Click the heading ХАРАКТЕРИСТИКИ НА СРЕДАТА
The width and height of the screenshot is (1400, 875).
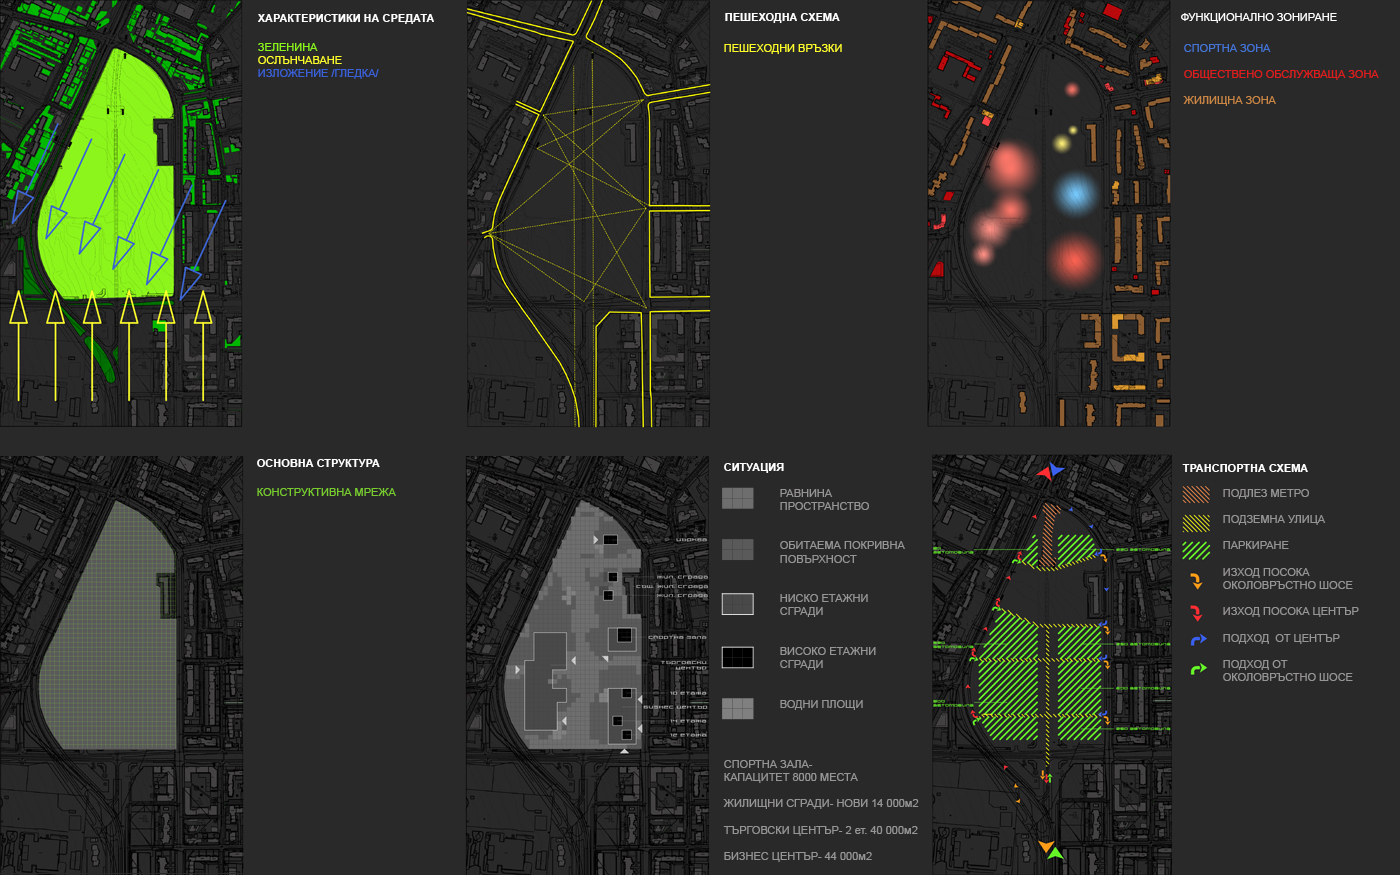click(x=346, y=18)
